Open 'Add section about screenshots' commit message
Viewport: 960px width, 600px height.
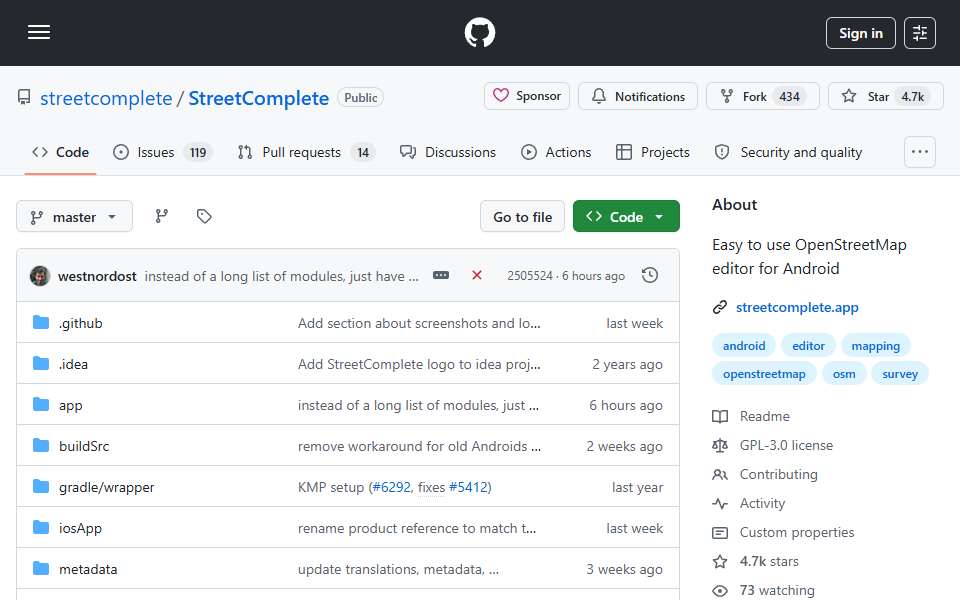pyautogui.click(x=419, y=323)
